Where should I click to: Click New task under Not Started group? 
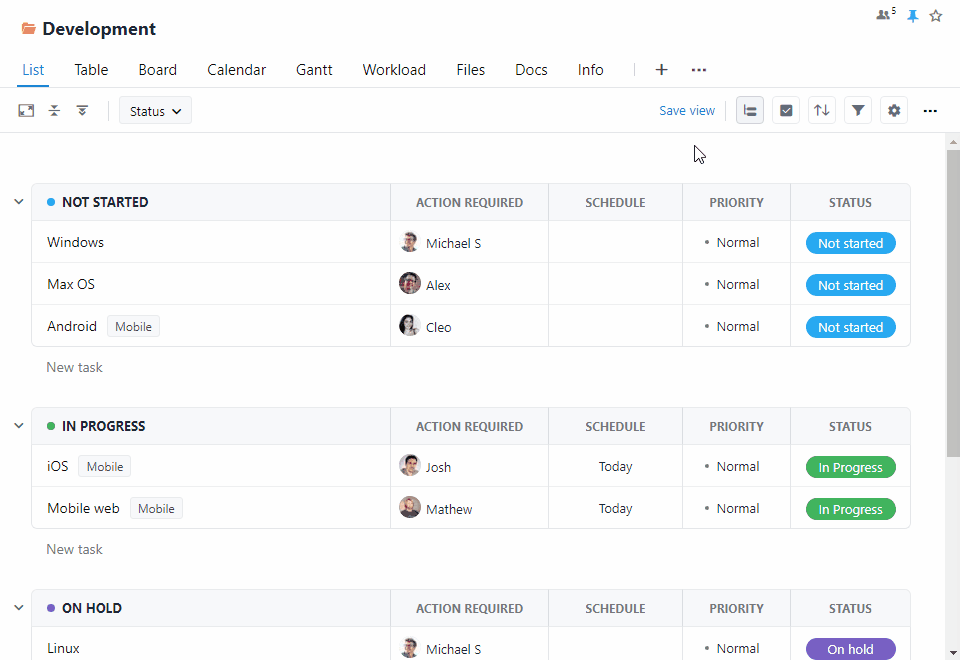pos(75,367)
